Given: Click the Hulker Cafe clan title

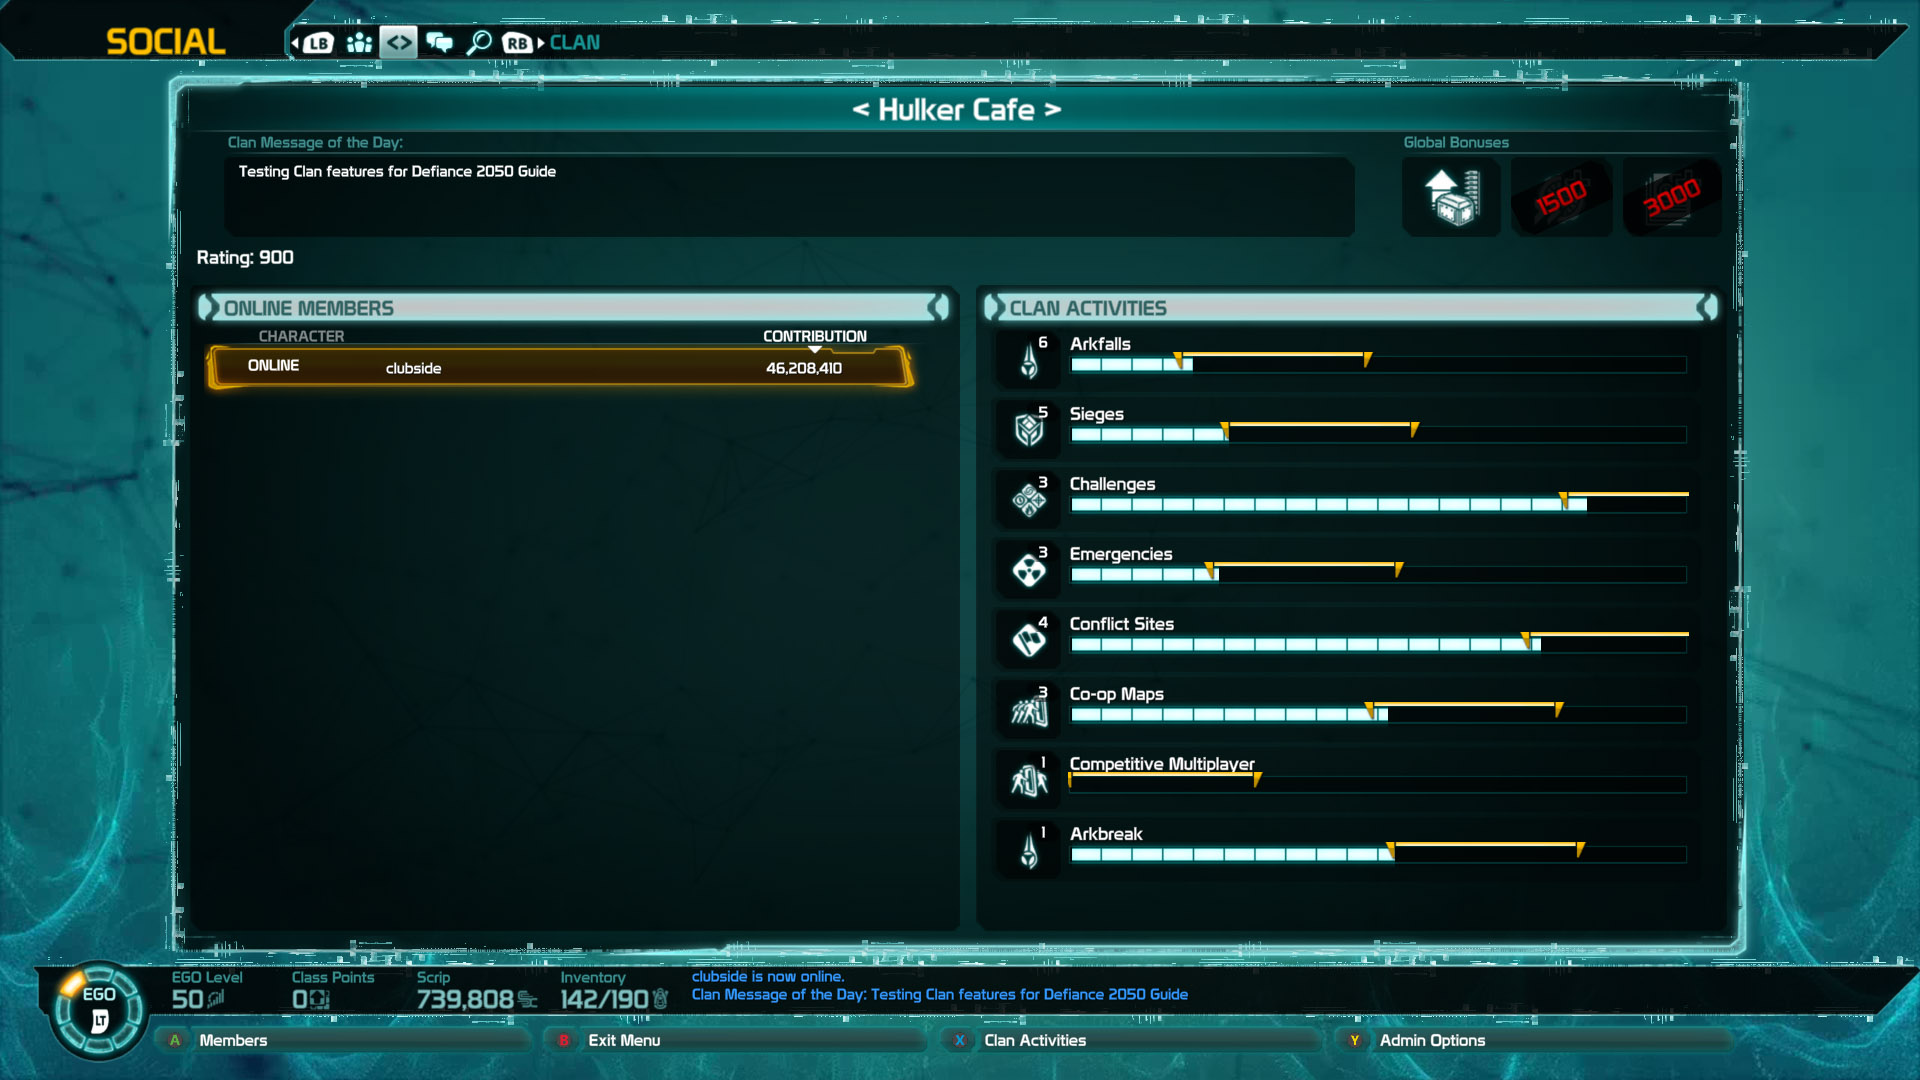Looking at the screenshot, I should (956, 110).
